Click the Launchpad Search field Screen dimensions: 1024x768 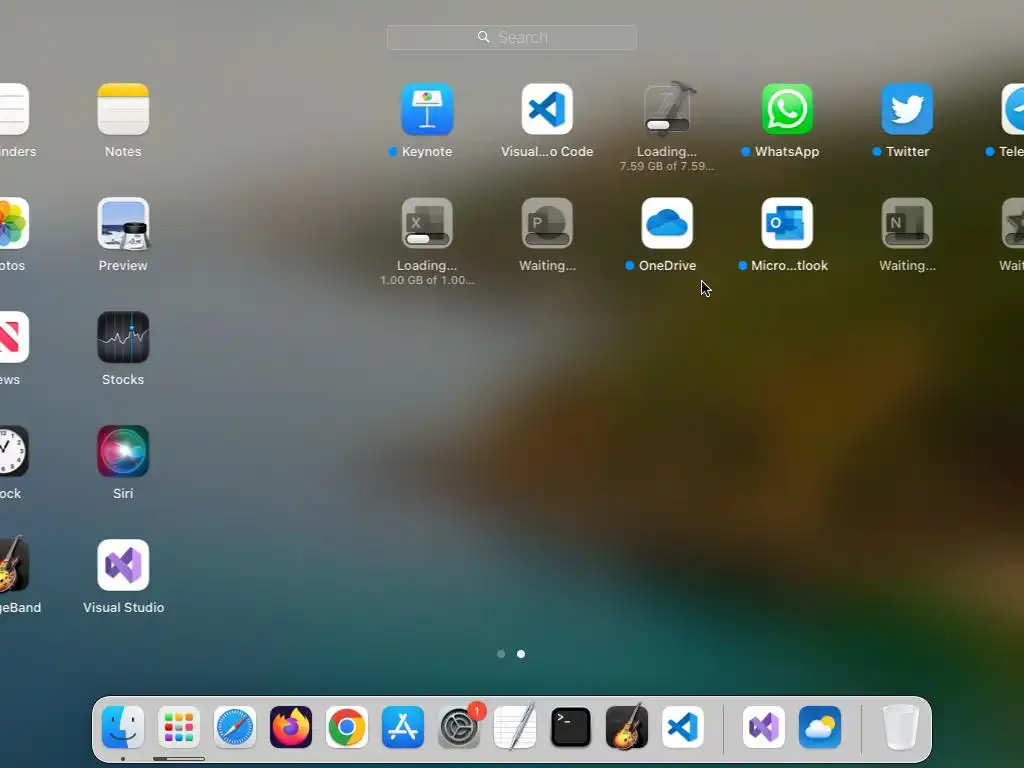pos(512,37)
